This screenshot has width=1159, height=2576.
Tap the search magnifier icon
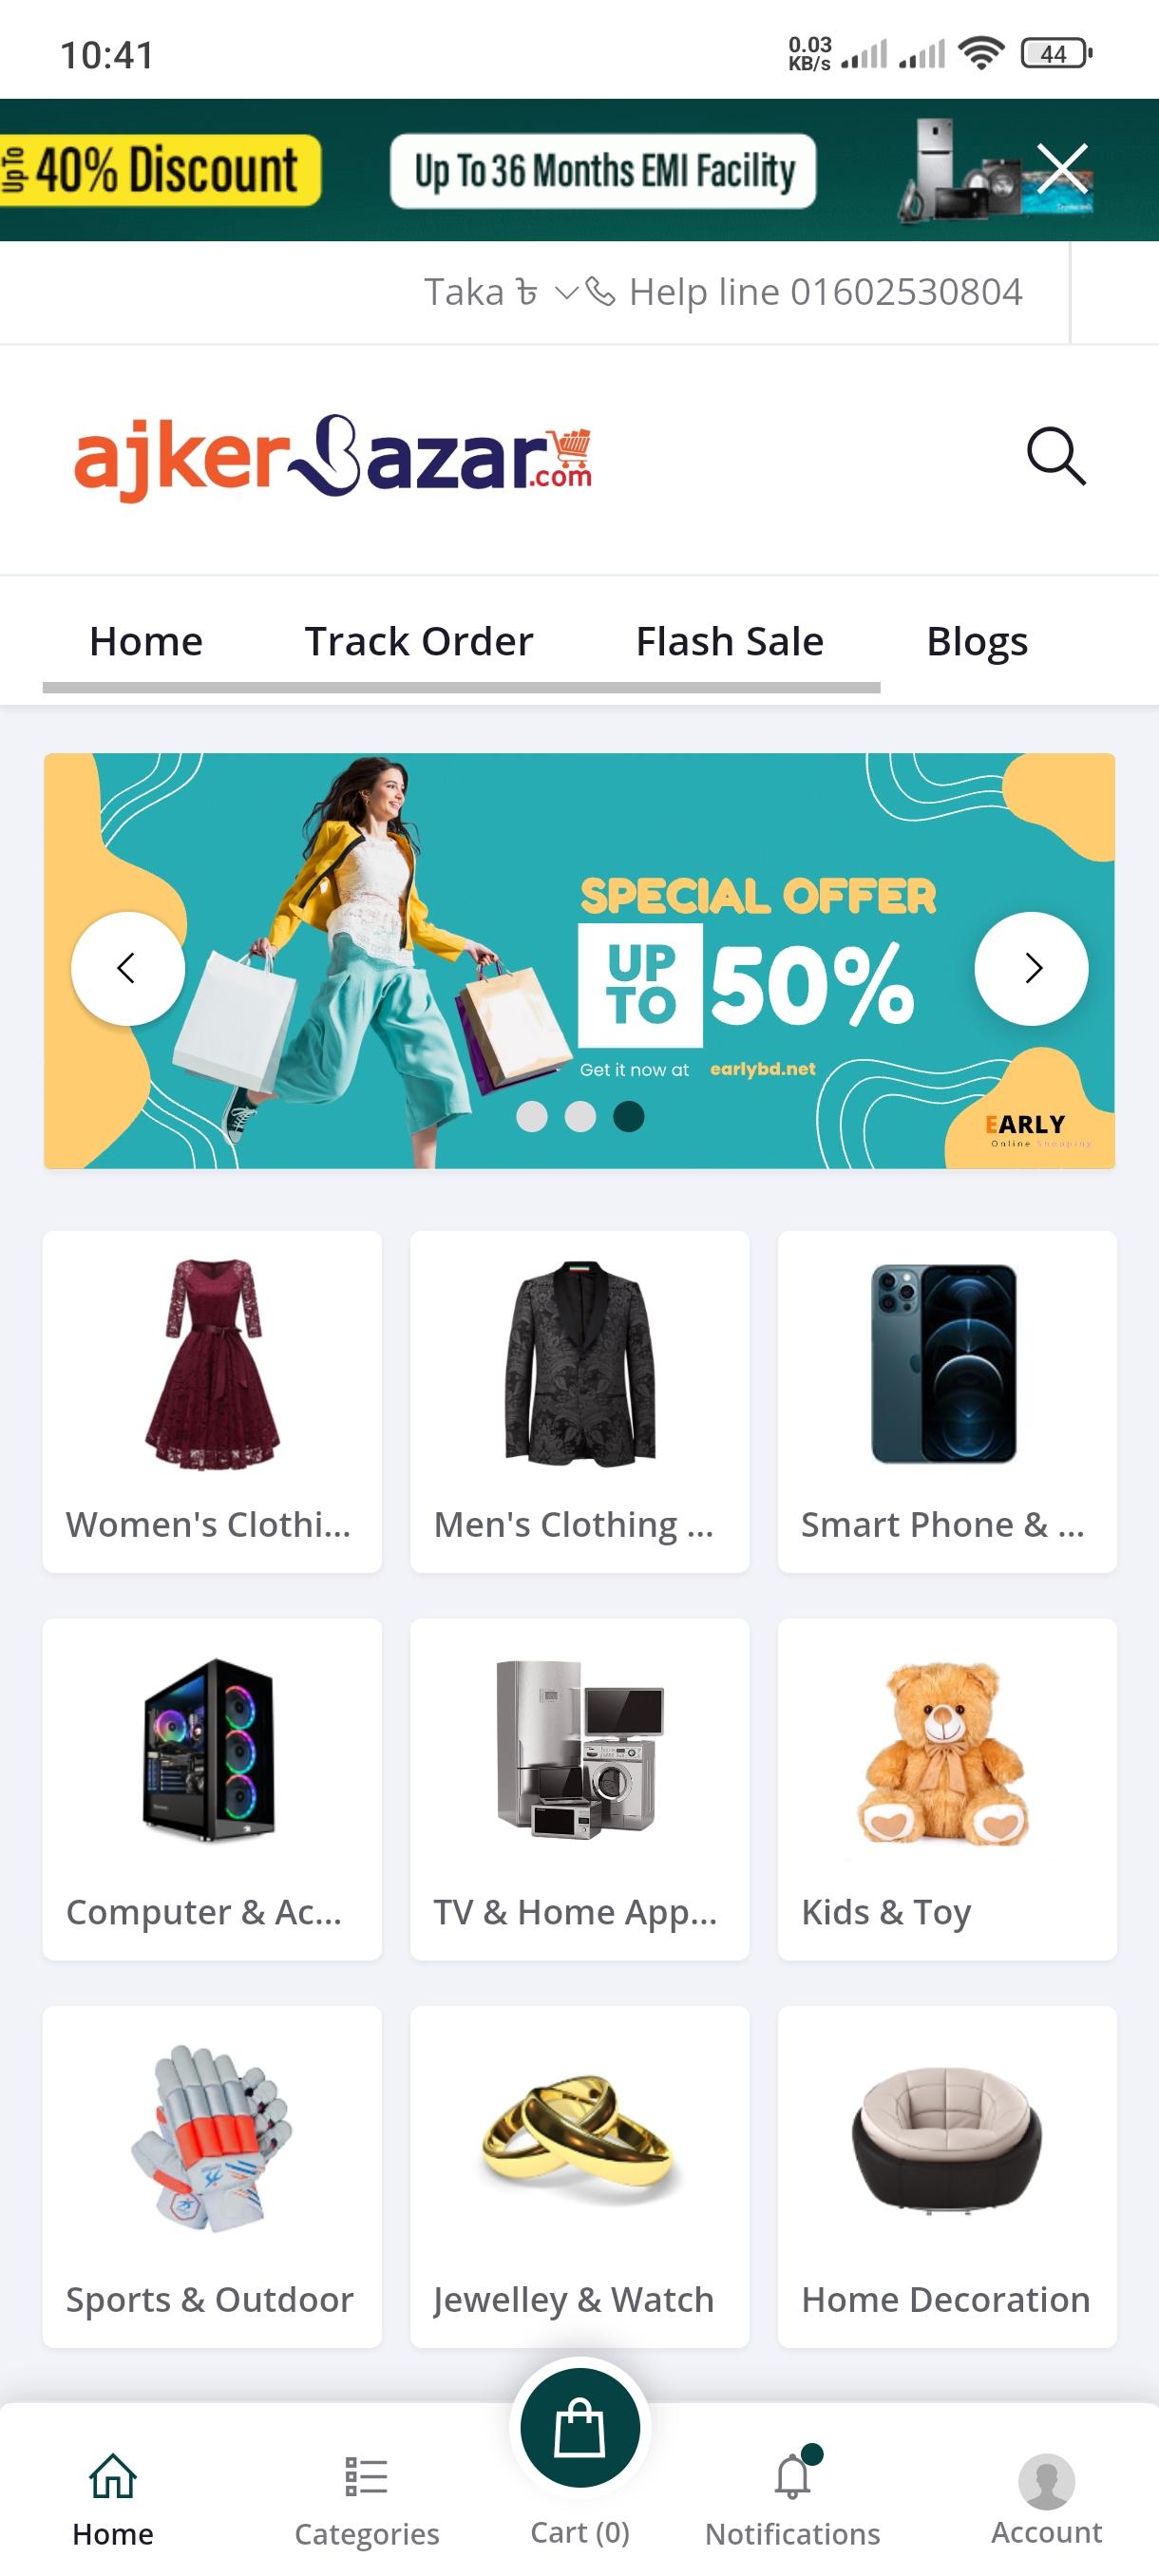coord(1056,457)
